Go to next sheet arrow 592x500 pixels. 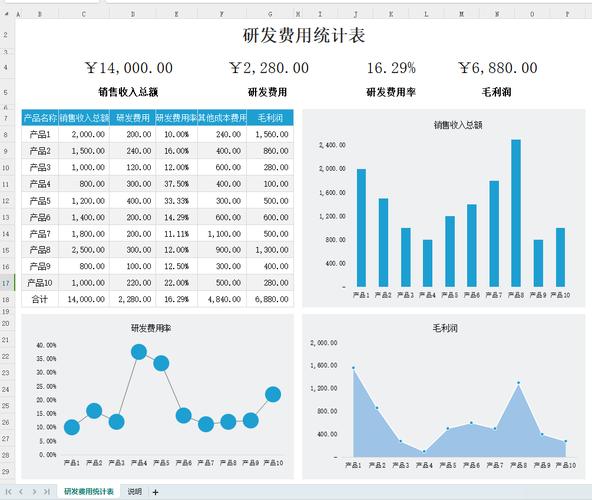coord(34,491)
